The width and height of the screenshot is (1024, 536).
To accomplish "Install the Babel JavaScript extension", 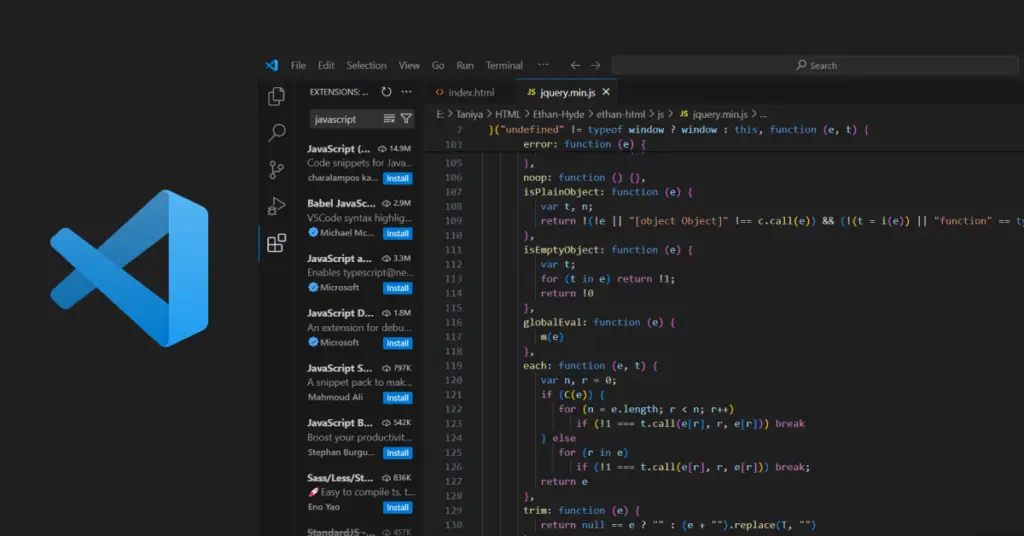I will 398,233.
